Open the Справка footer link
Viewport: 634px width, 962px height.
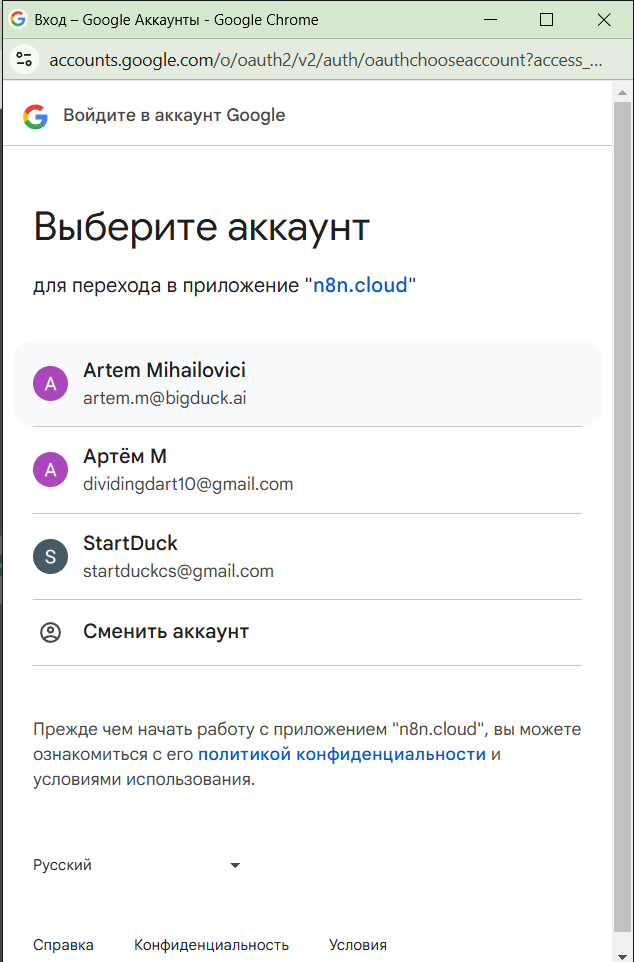point(63,945)
